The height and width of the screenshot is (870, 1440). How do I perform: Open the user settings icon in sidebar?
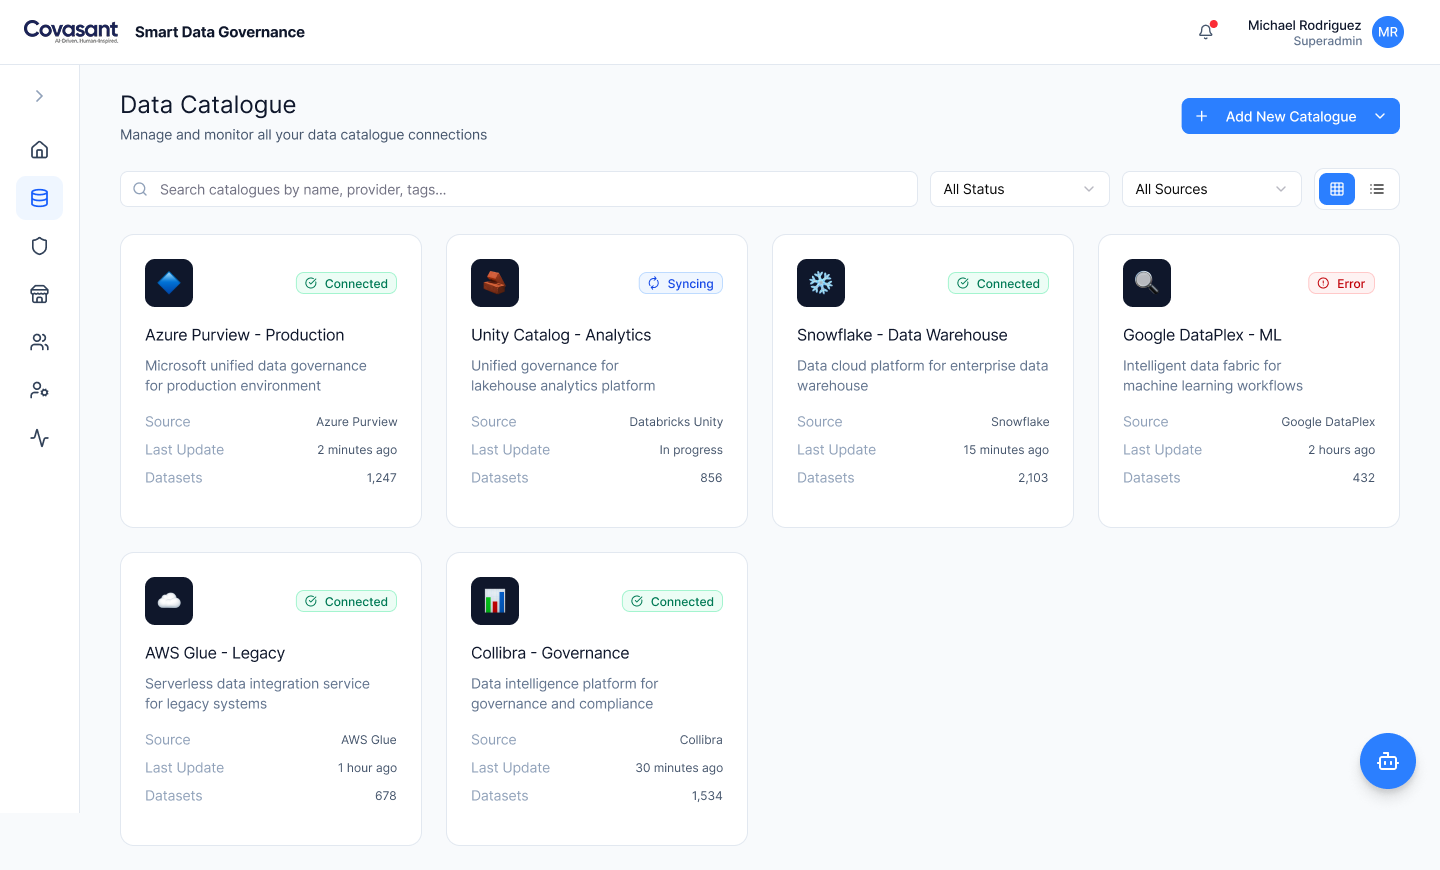(39, 390)
